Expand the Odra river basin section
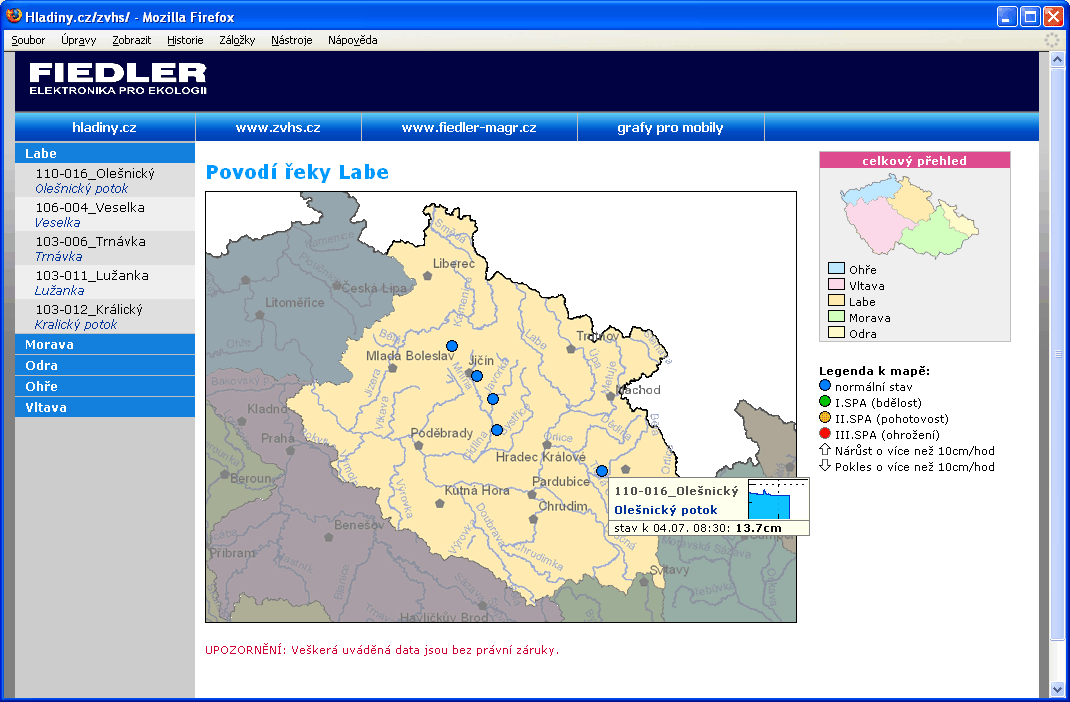Image resolution: width=1070 pixels, height=702 pixels. pos(41,366)
